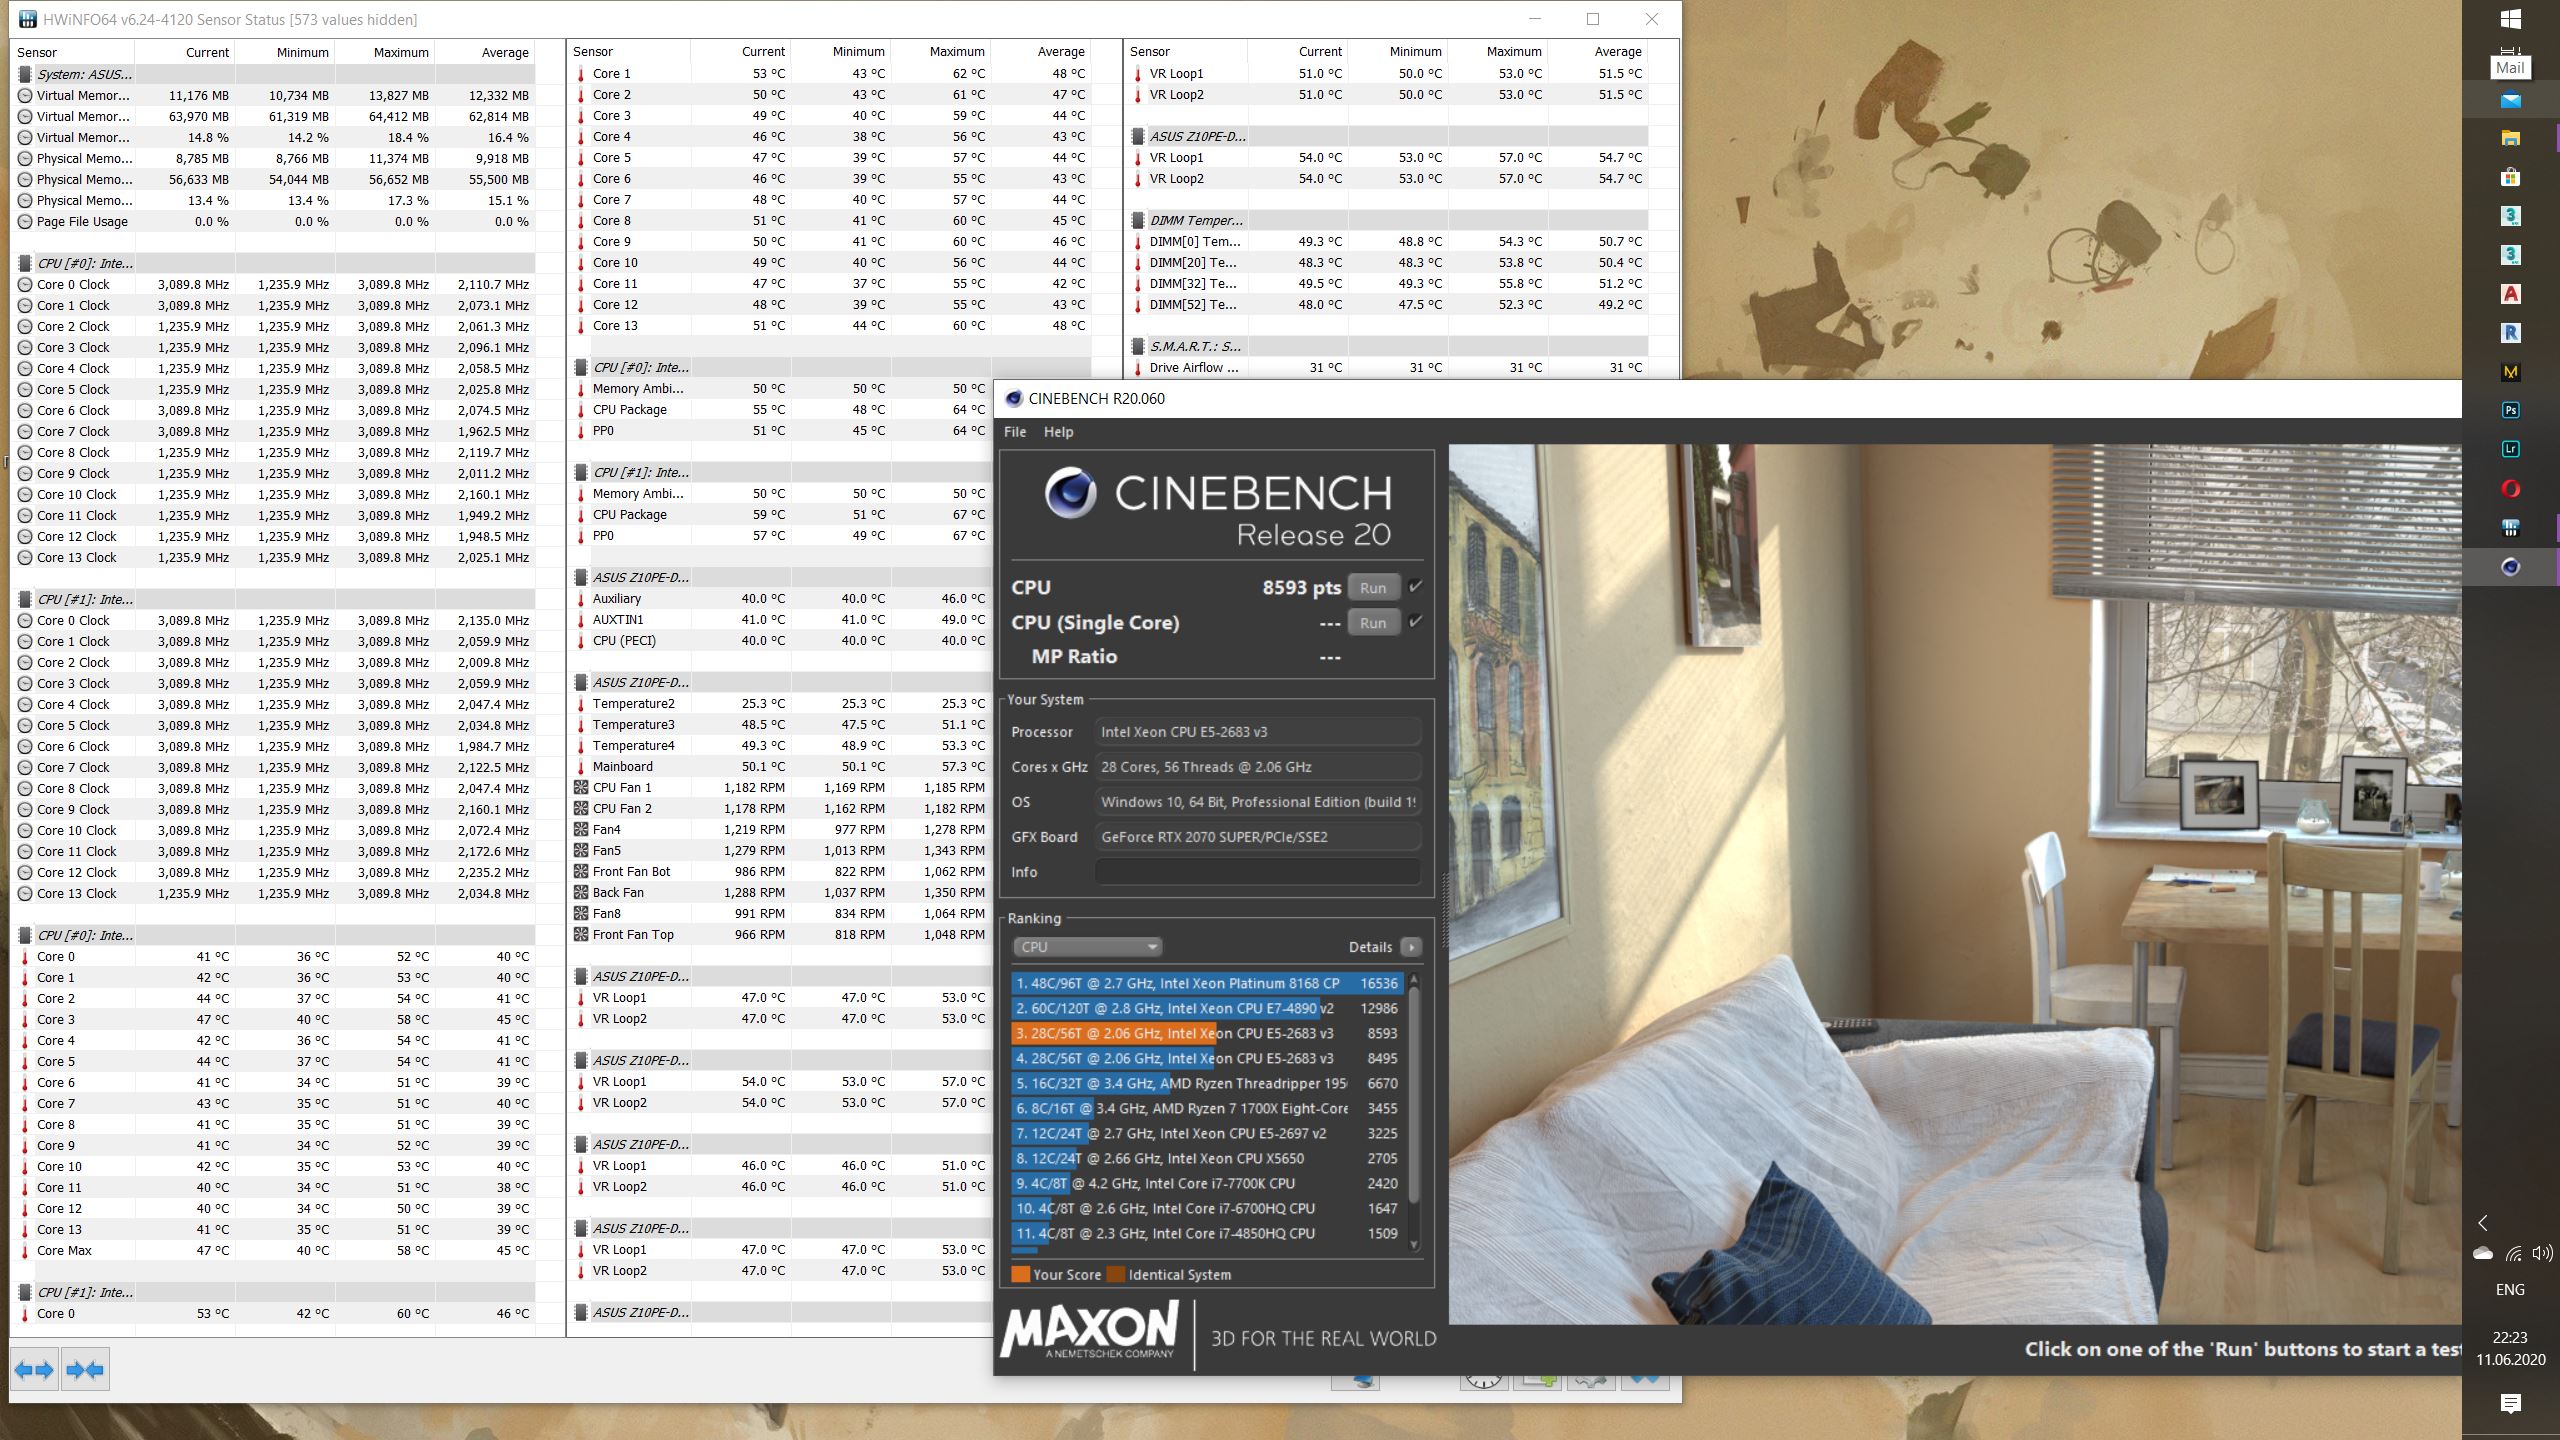Show hidden tray icons with the chevron
Image resolution: width=2560 pixels, height=1440 pixels.
click(x=2482, y=1223)
